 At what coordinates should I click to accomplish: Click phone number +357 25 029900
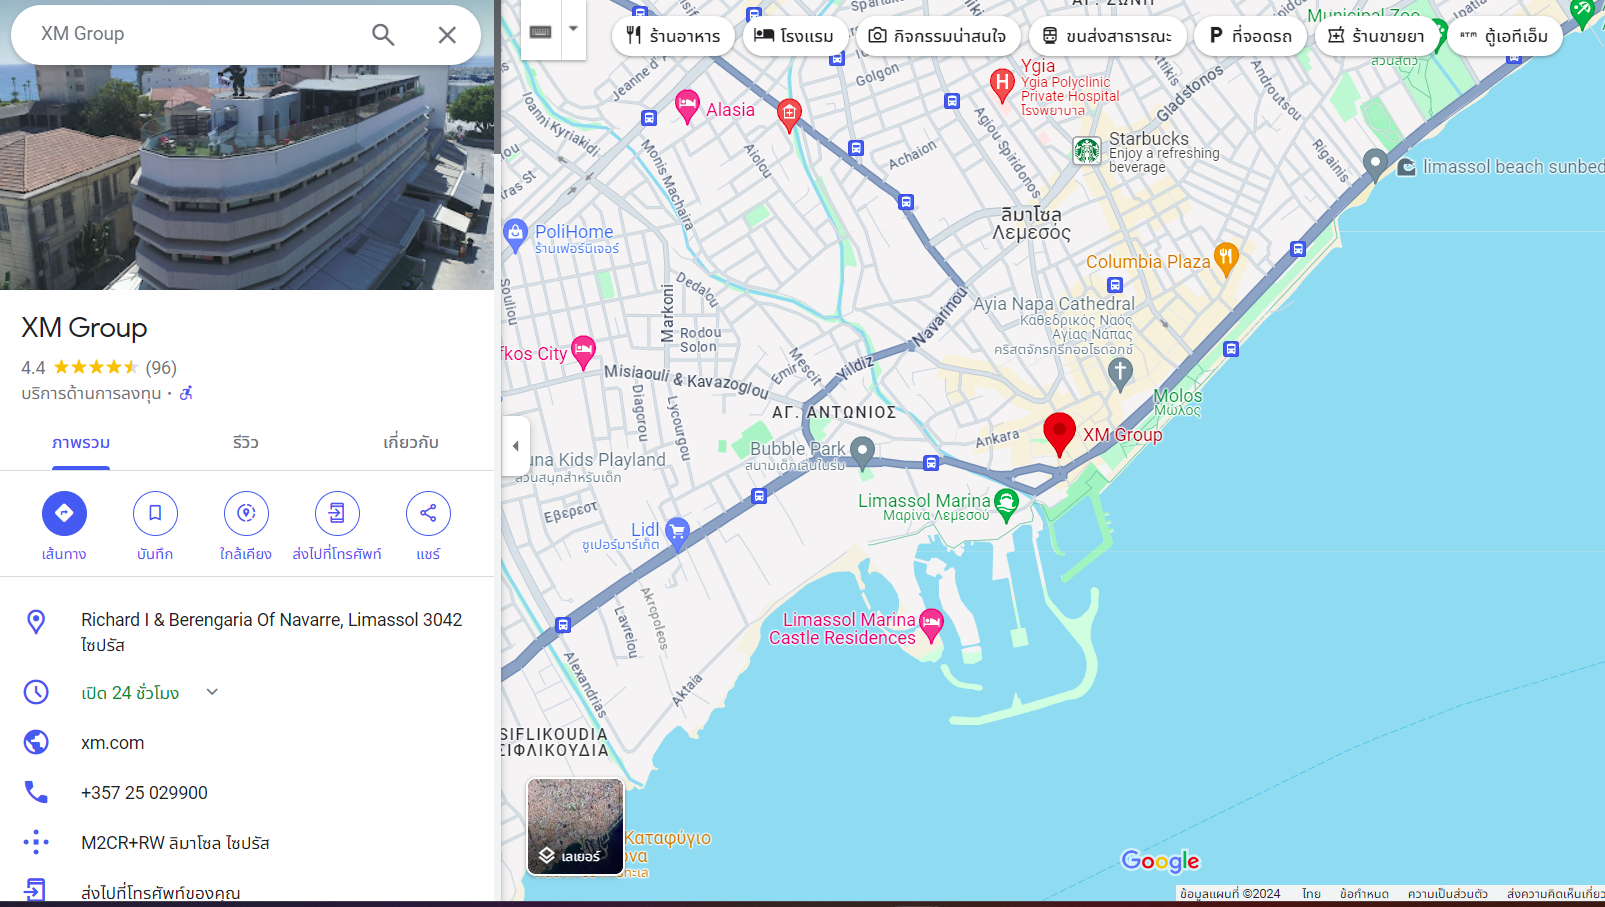click(144, 793)
